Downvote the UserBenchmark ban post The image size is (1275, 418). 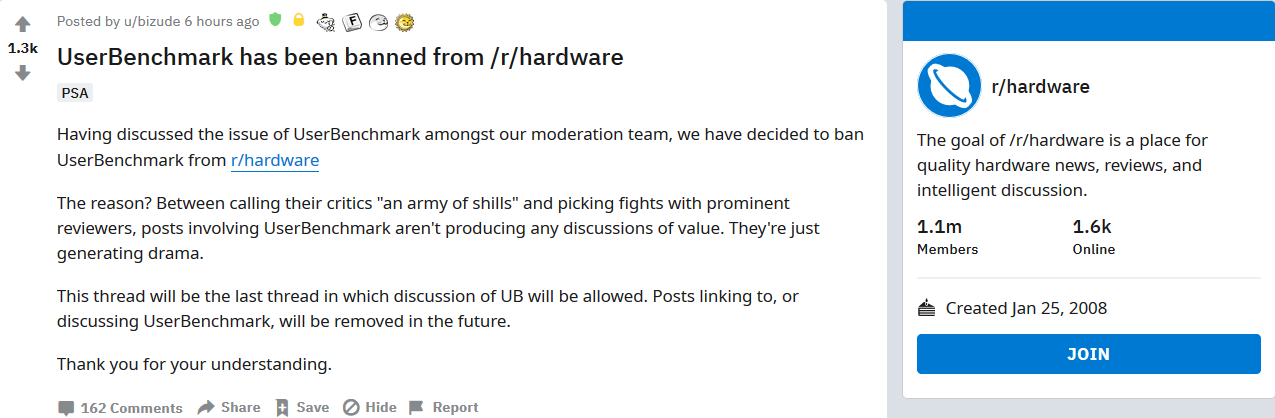click(x=22, y=72)
